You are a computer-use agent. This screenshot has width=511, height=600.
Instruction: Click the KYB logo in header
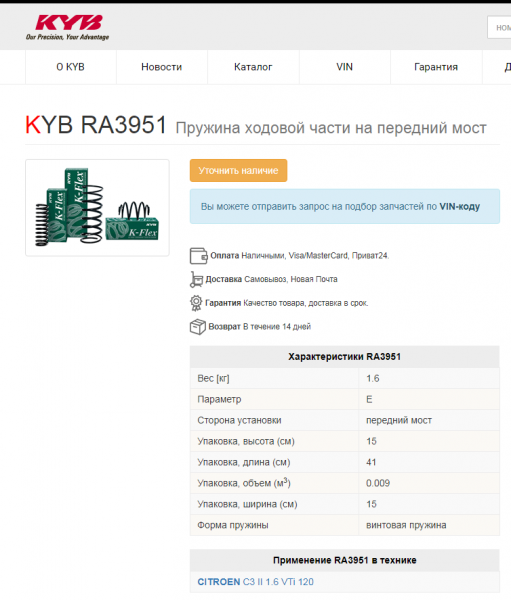pos(67,28)
